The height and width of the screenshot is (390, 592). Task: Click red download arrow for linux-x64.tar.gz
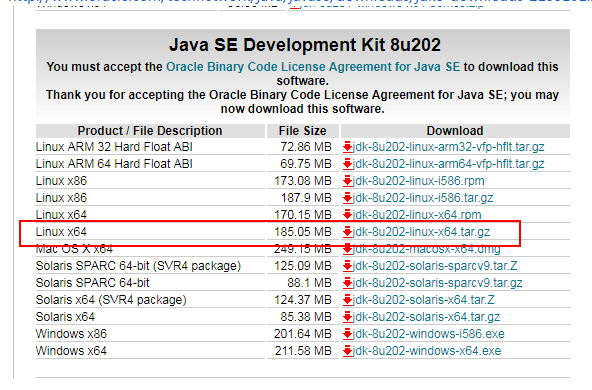click(347, 232)
